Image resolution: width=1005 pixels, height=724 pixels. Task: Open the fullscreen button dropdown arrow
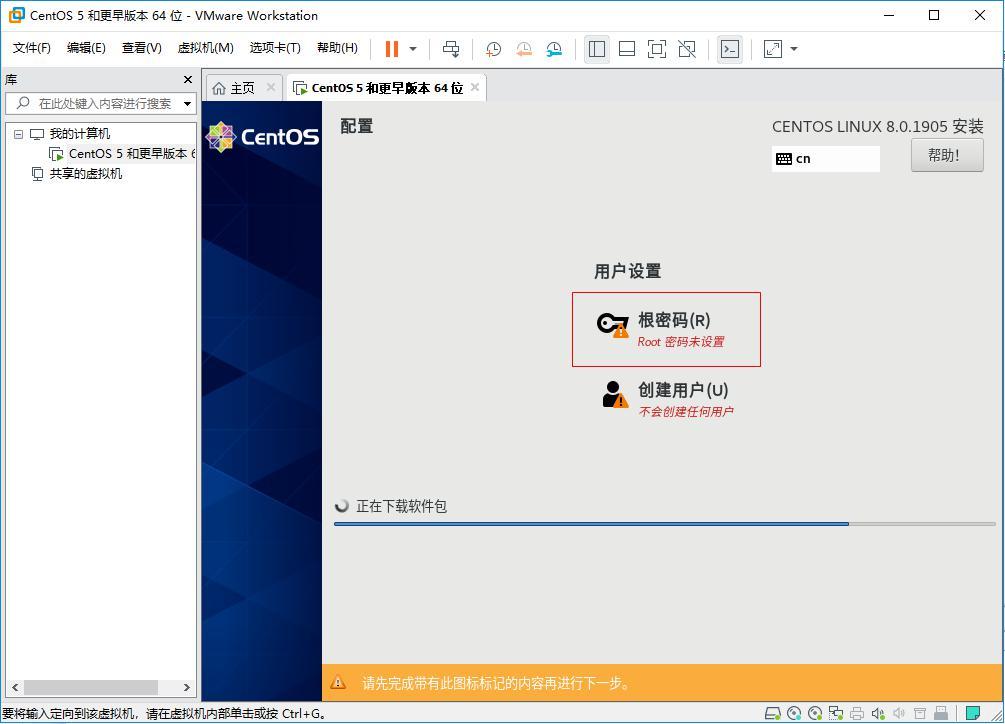[x=792, y=48]
